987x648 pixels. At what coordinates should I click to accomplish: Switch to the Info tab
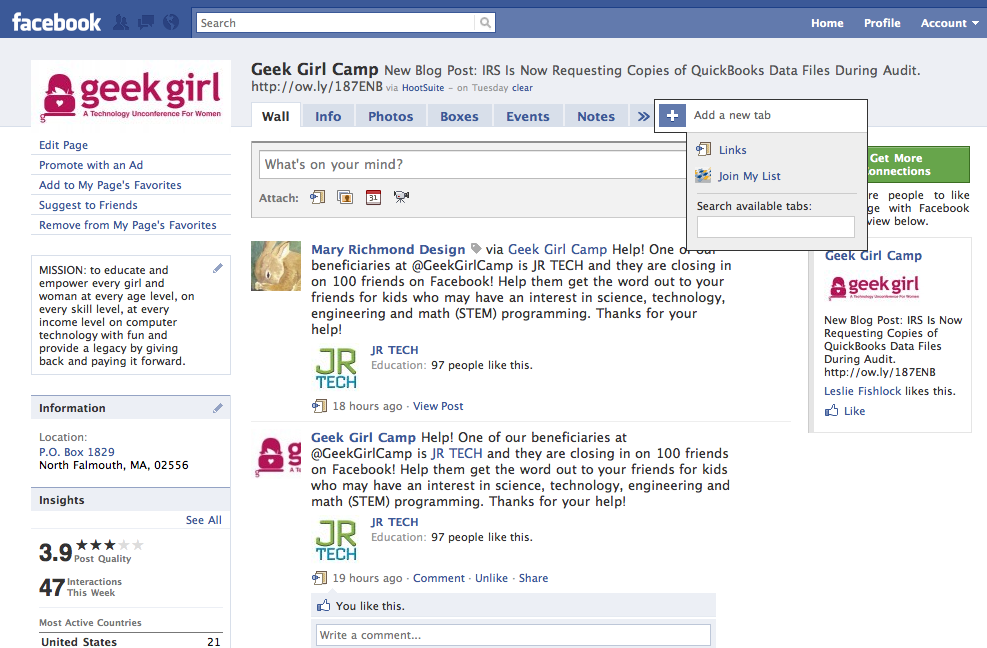(328, 116)
